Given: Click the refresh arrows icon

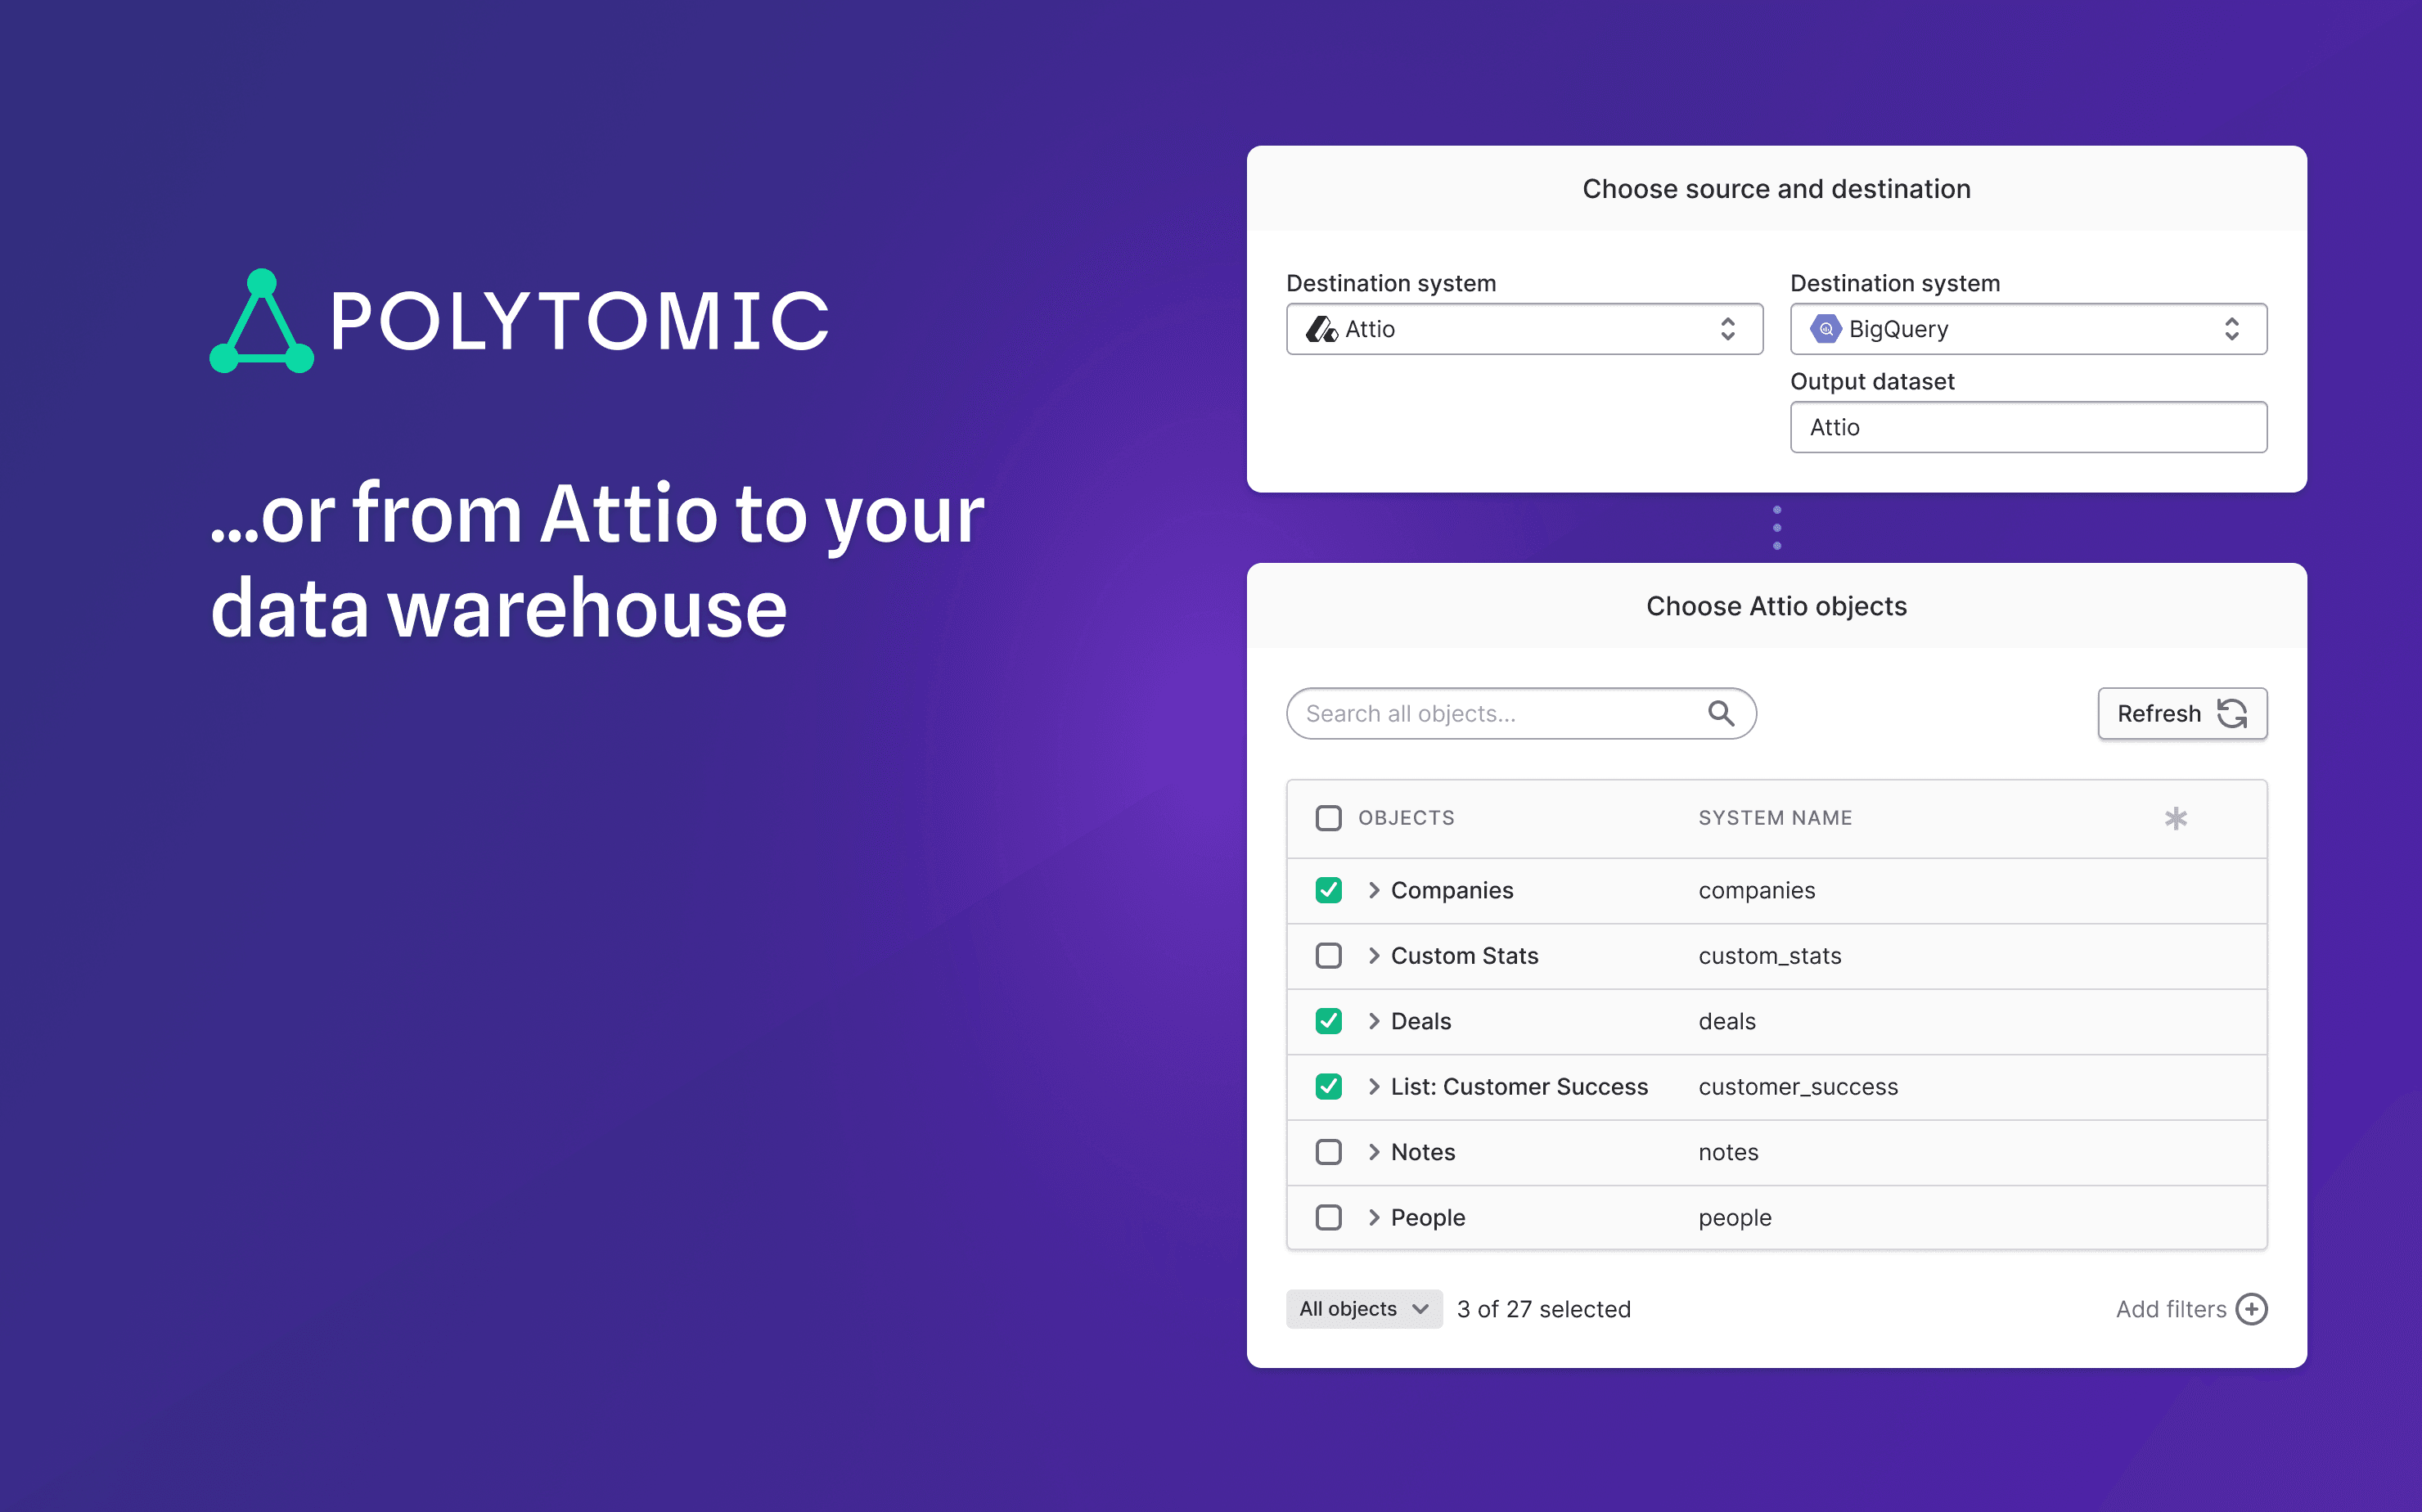Looking at the screenshot, I should pos(2232,713).
